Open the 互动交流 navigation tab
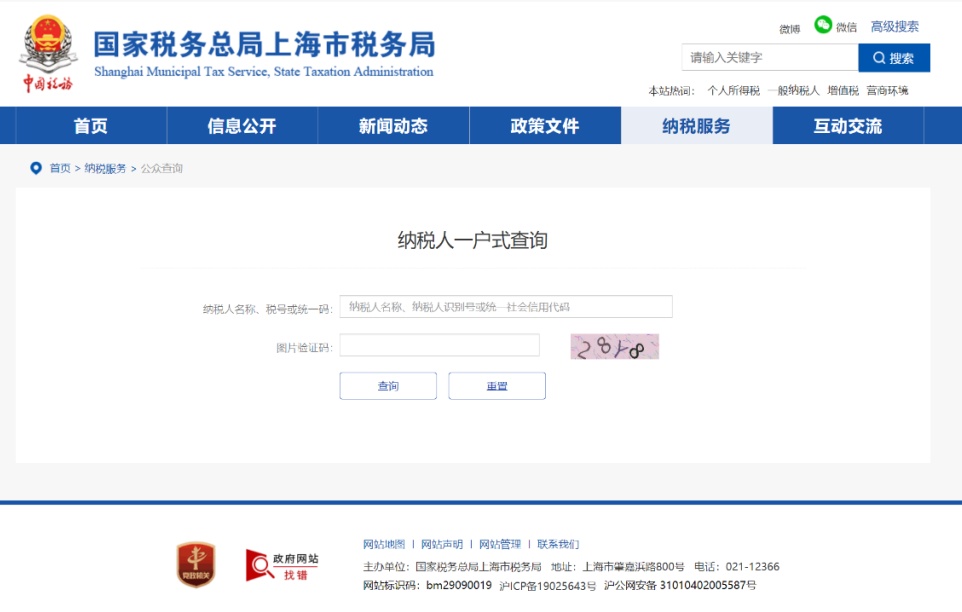 point(848,126)
